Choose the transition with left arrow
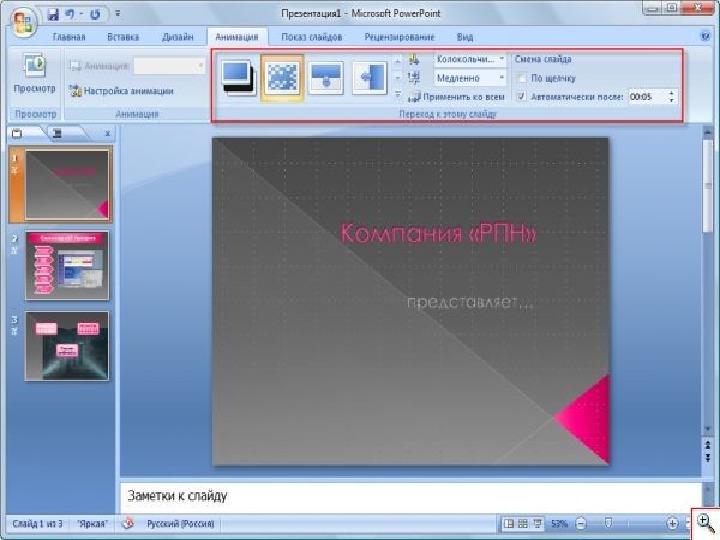720x540 pixels. point(370,78)
